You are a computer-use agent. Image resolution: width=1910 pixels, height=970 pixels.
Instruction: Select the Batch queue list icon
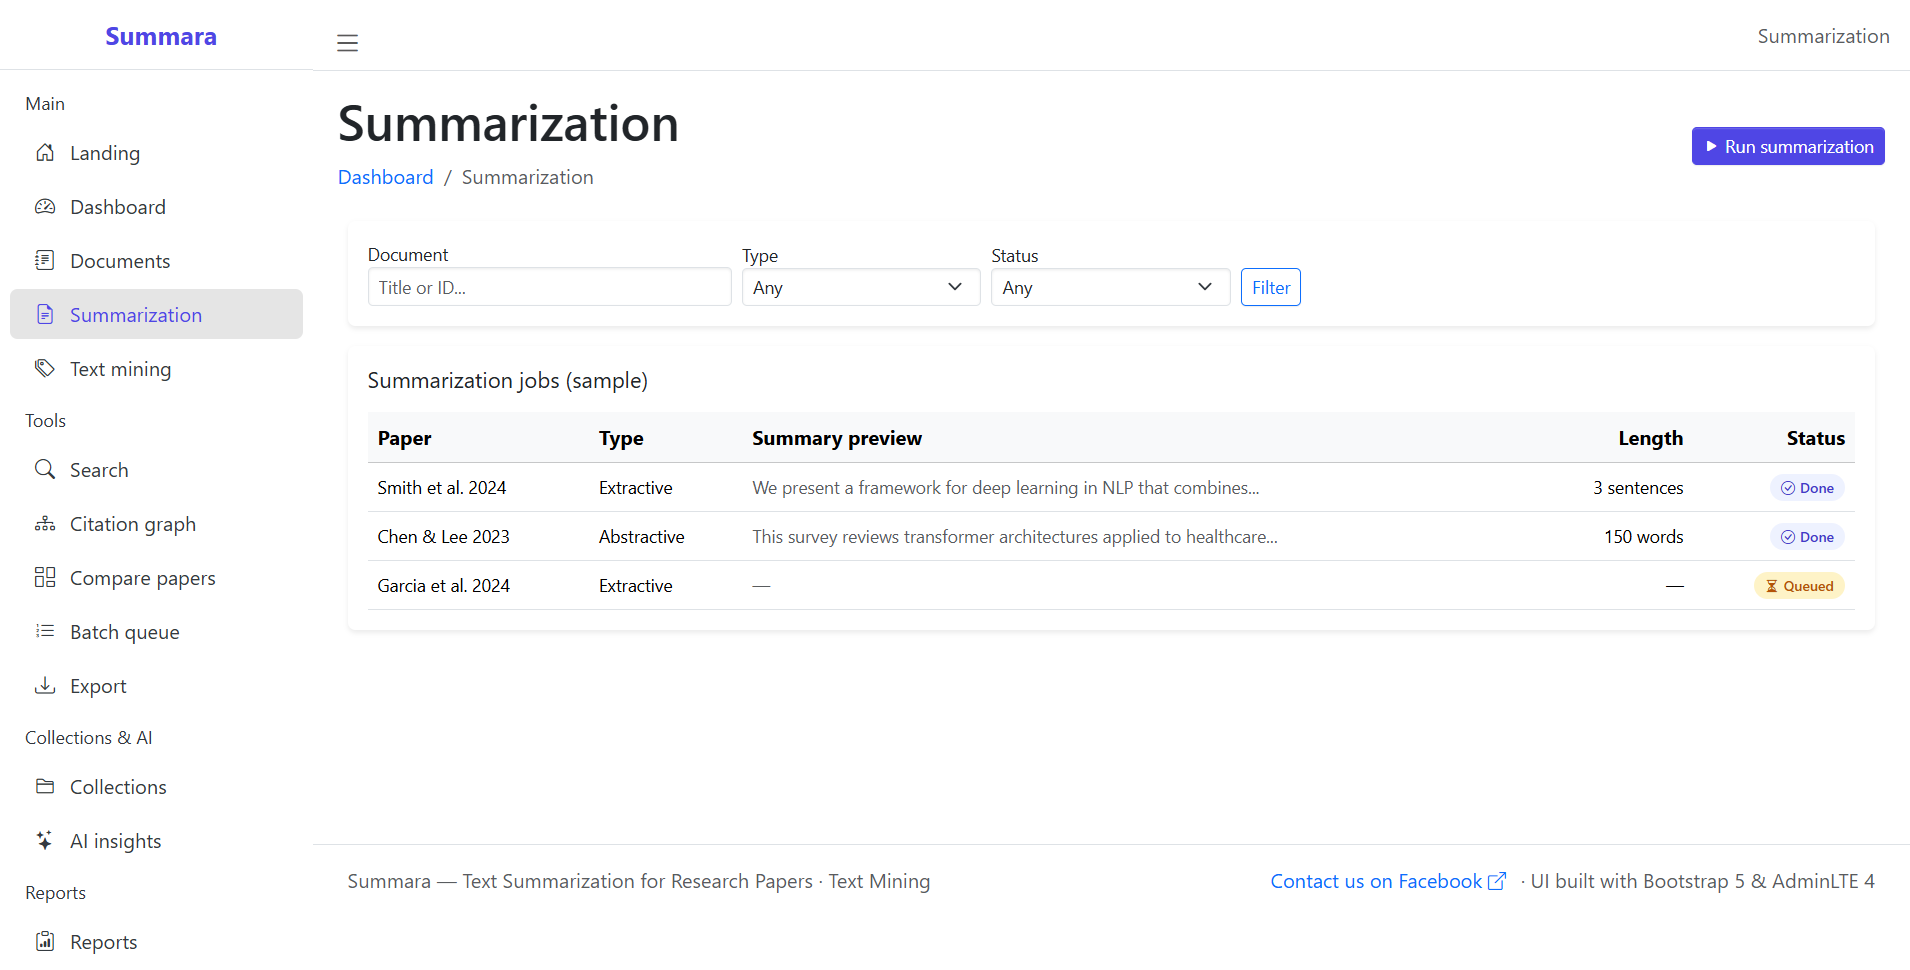(45, 631)
